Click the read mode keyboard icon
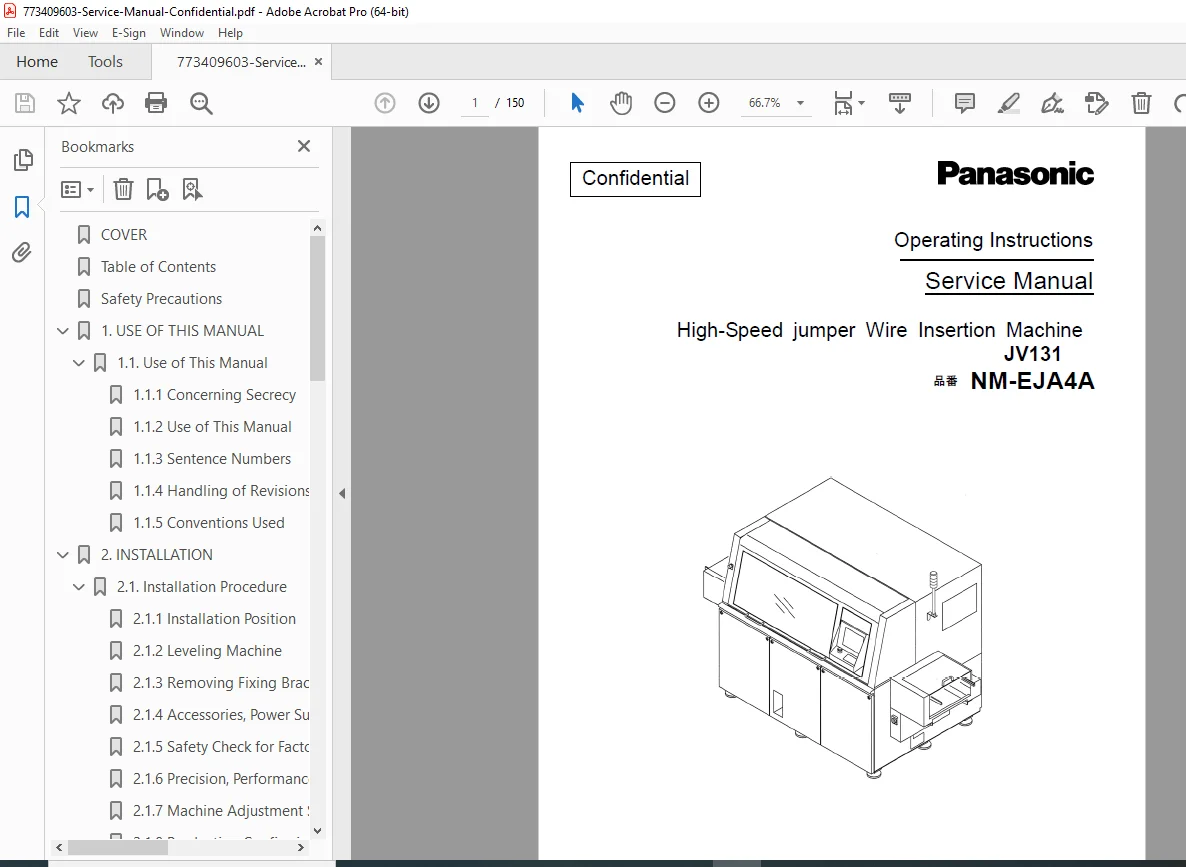This screenshot has width=1186, height=867. tap(899, 103)
